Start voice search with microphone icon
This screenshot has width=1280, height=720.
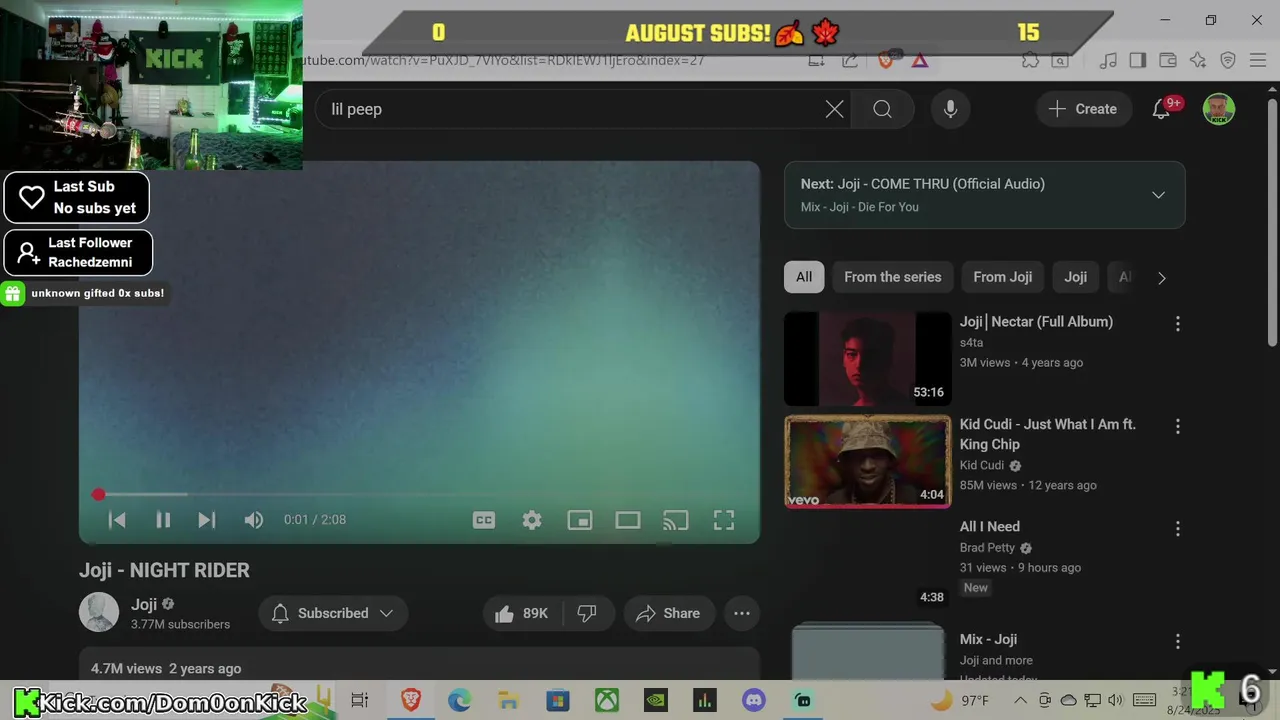[x=950, y=109]
